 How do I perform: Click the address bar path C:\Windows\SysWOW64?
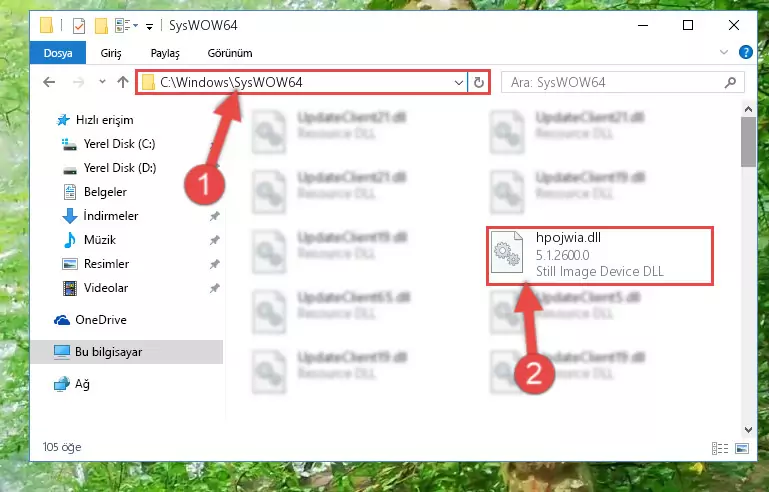click(x=231, y=82)
